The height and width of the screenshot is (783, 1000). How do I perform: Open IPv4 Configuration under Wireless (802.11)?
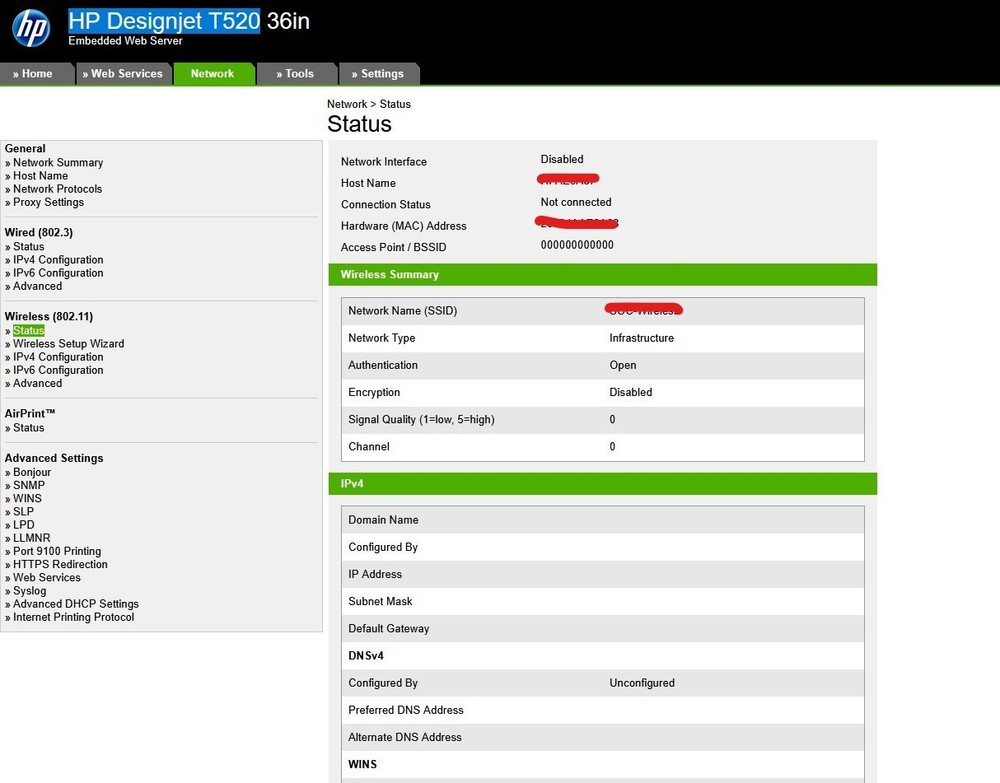[58, 357]
